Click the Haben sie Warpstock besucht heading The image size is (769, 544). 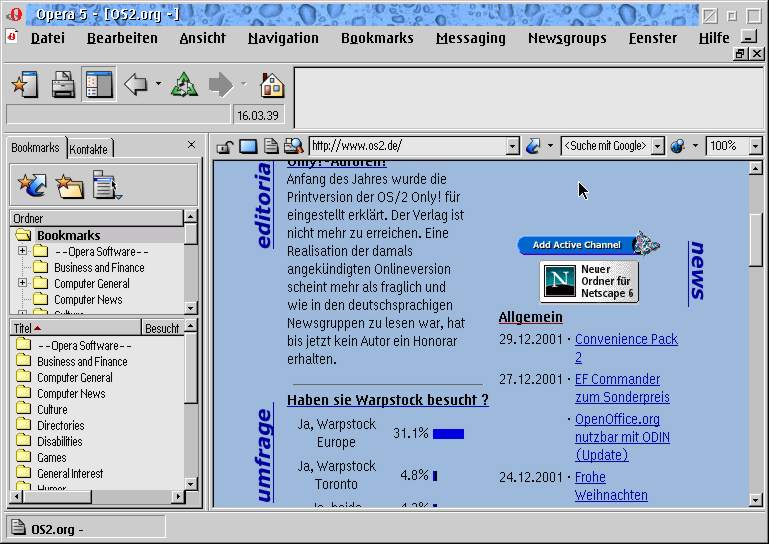(387, 400)
